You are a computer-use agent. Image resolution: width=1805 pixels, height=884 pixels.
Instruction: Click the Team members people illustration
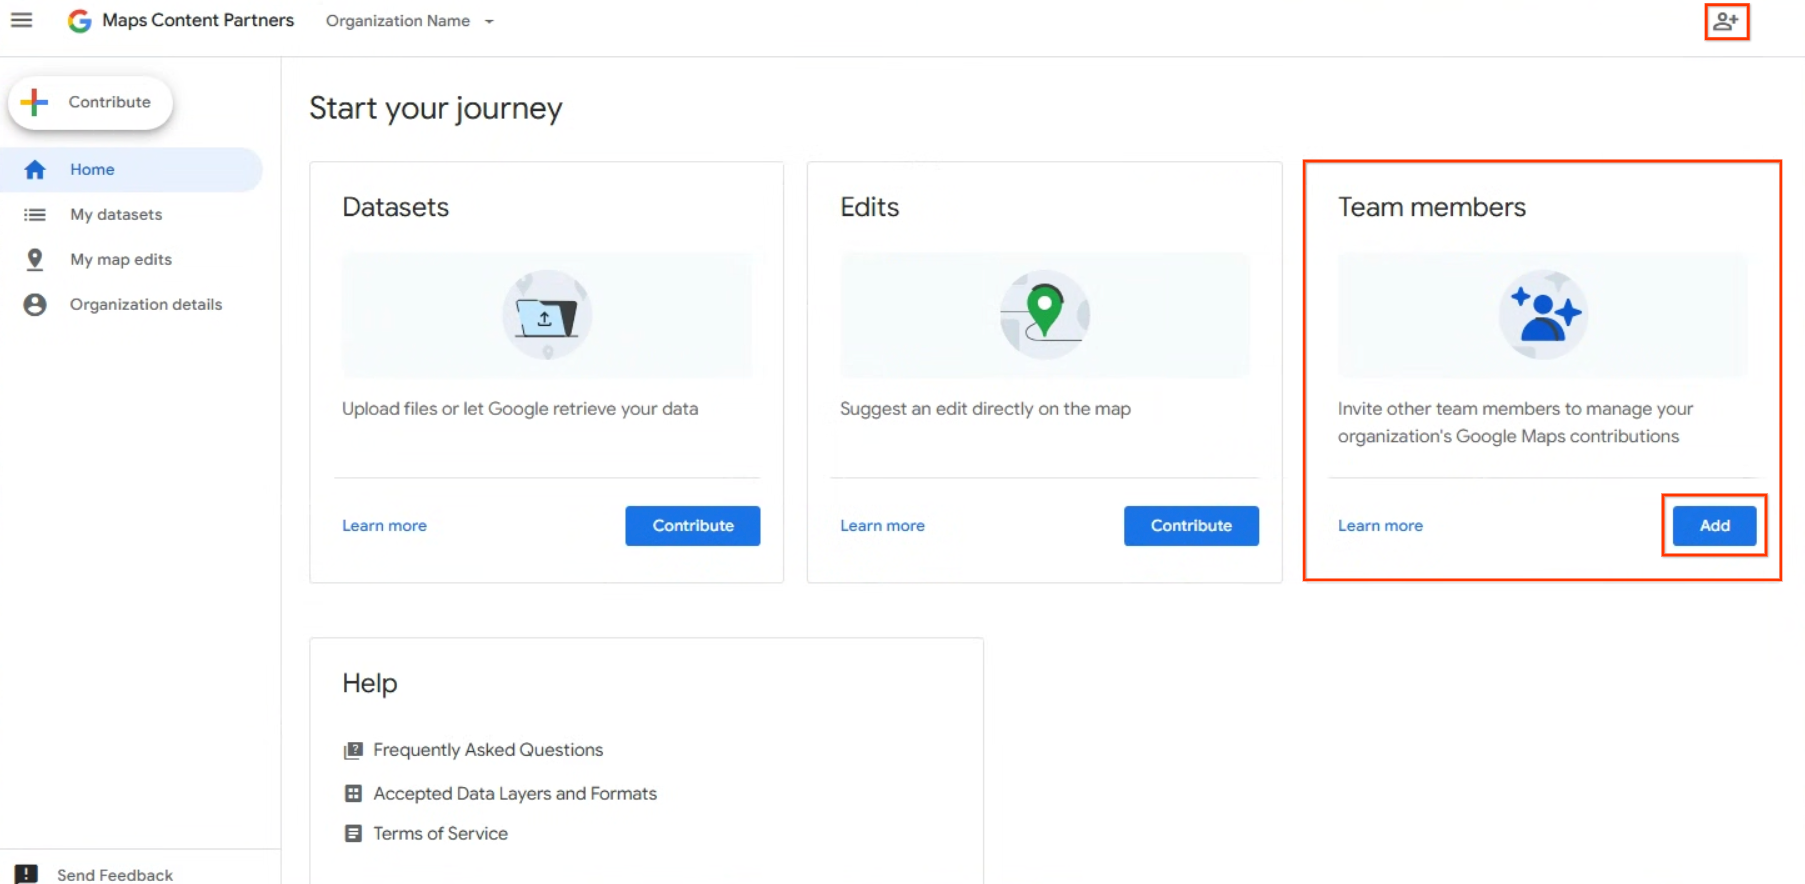(1543, 315)
